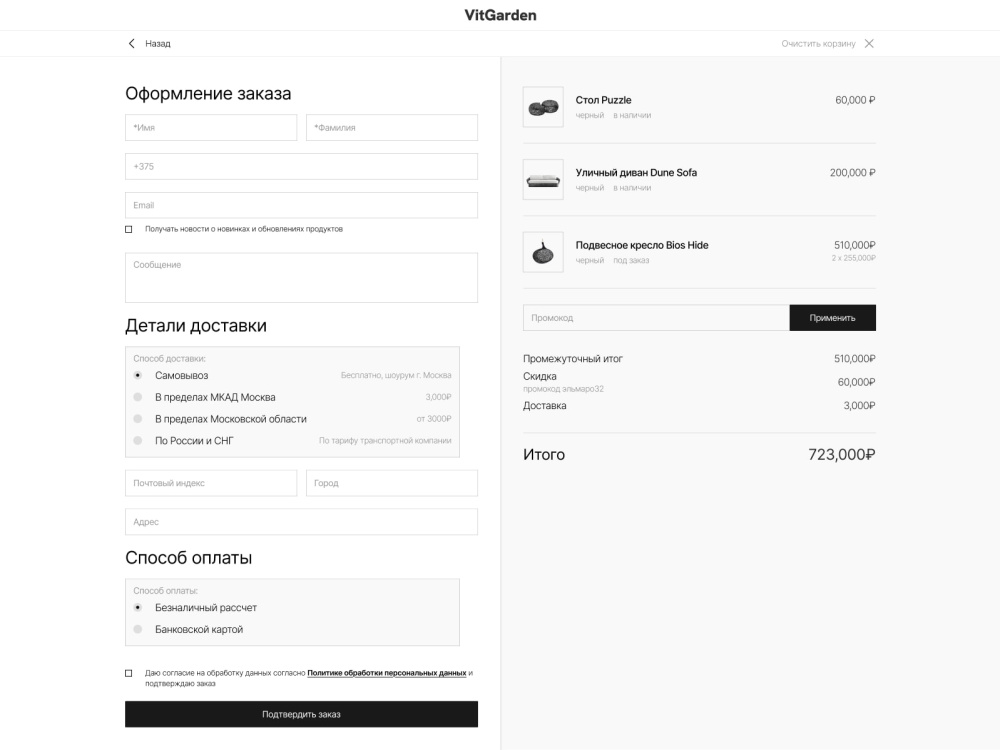Select Банковской картой payment method

click(138, 629)
